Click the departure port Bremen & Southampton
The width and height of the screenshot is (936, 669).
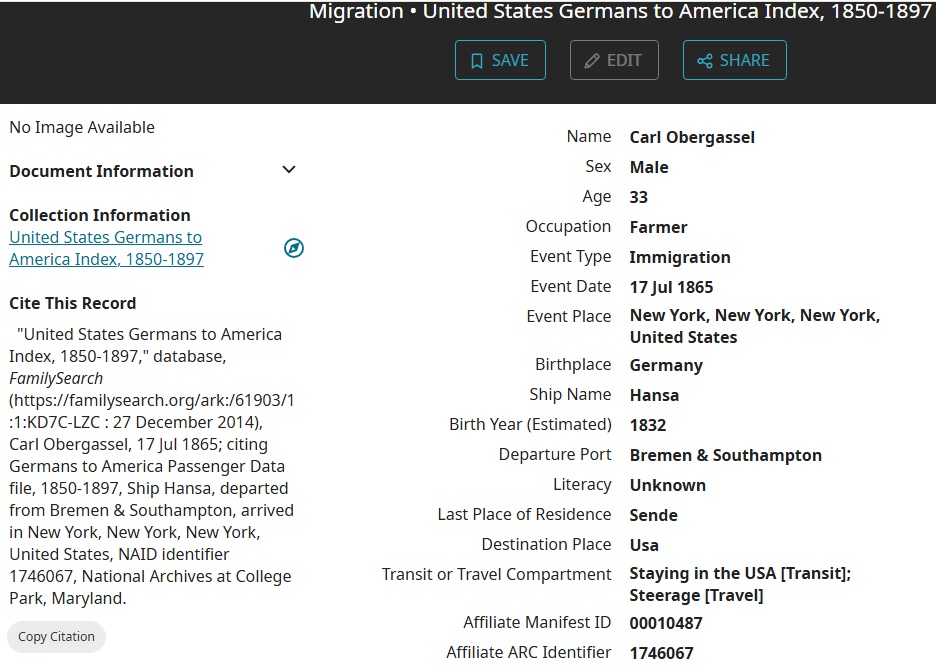[x=725, y=455]
